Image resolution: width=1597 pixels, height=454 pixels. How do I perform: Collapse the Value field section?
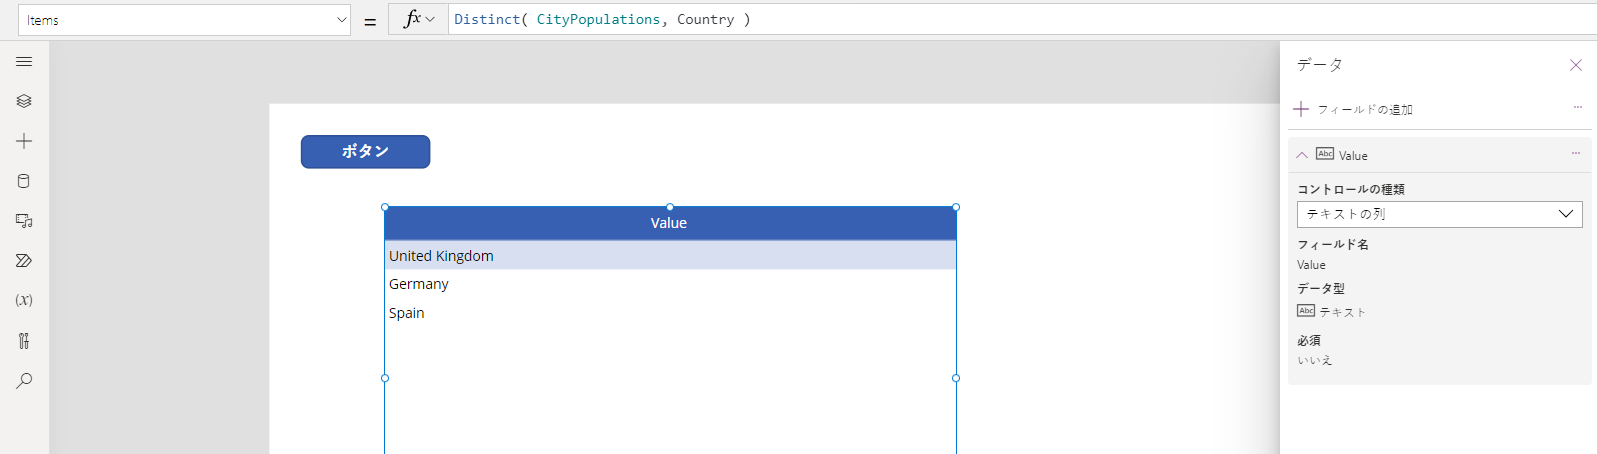tap(1301, 155)
